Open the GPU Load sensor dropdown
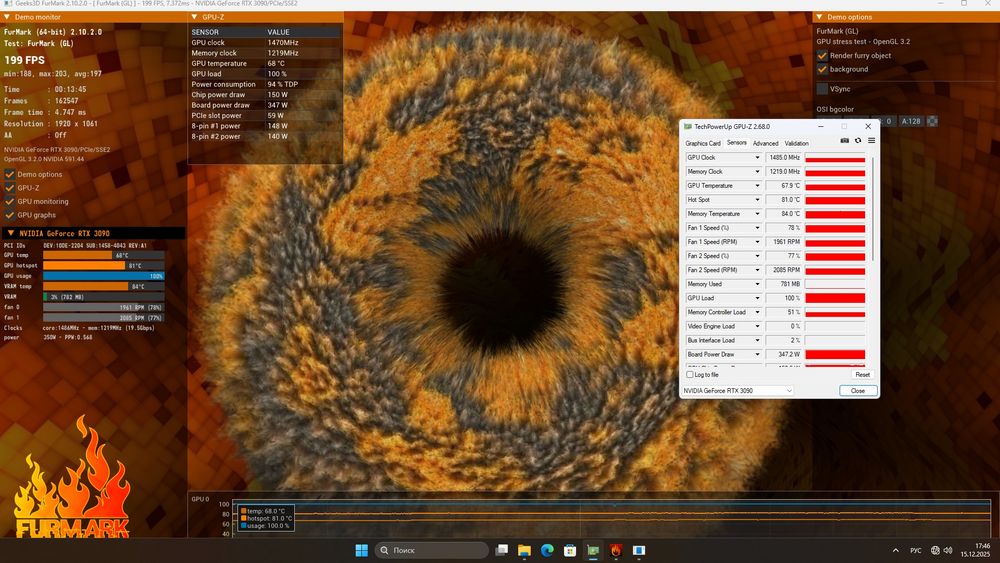1000x563 pixels. [757, 298]
